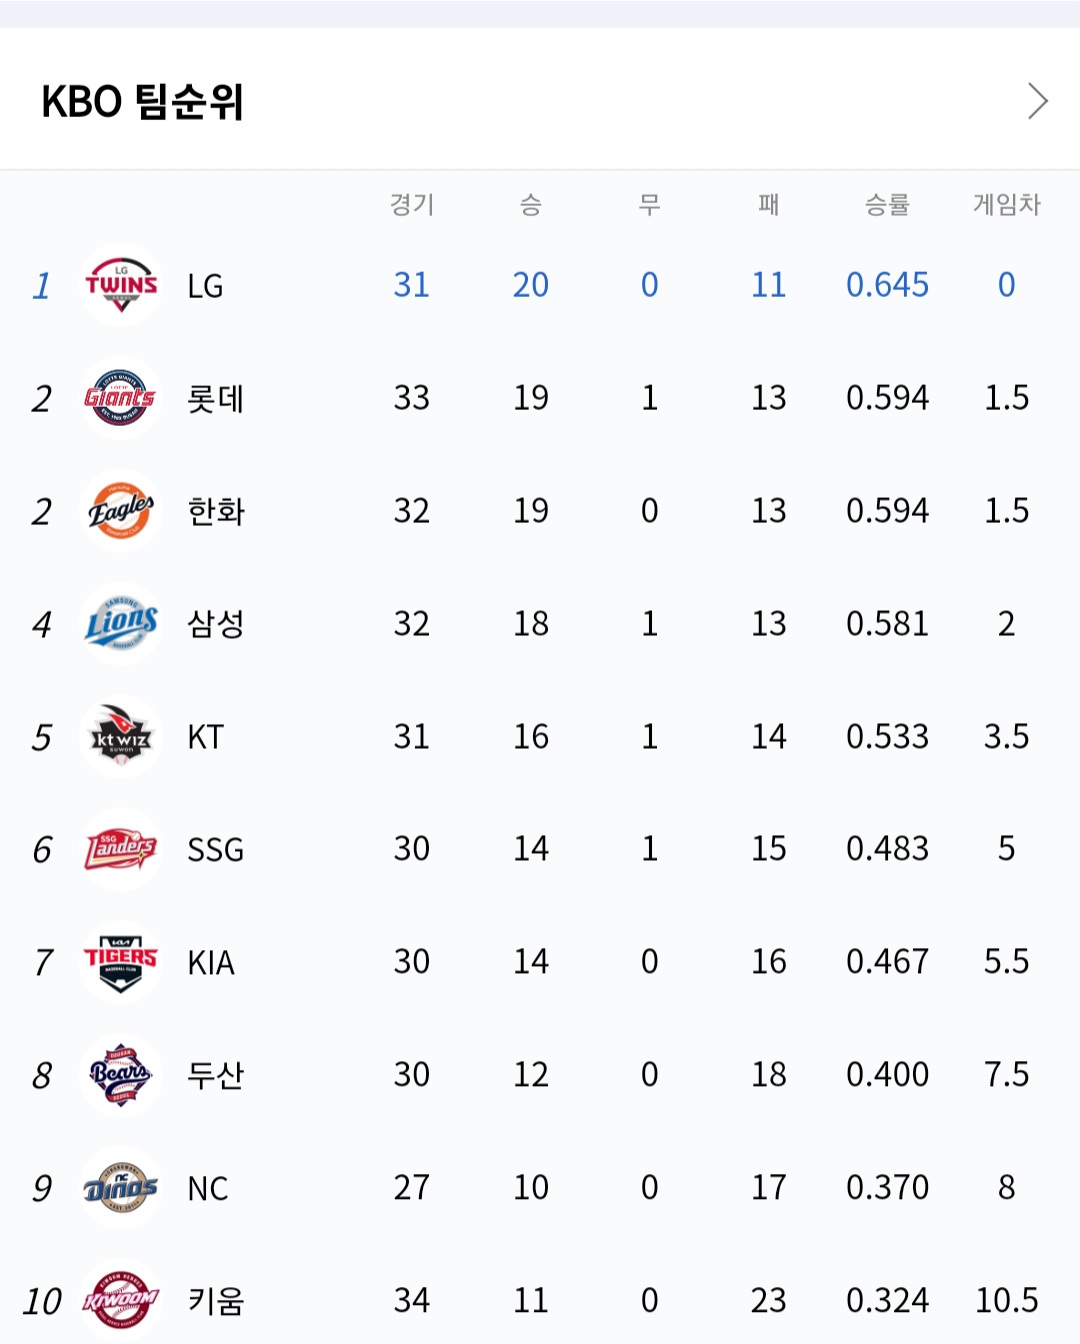The image size is (1080, 1344).
Task: Tap the Lotte Giants logo
Action: pyautogui.click(x=121, y=398)
